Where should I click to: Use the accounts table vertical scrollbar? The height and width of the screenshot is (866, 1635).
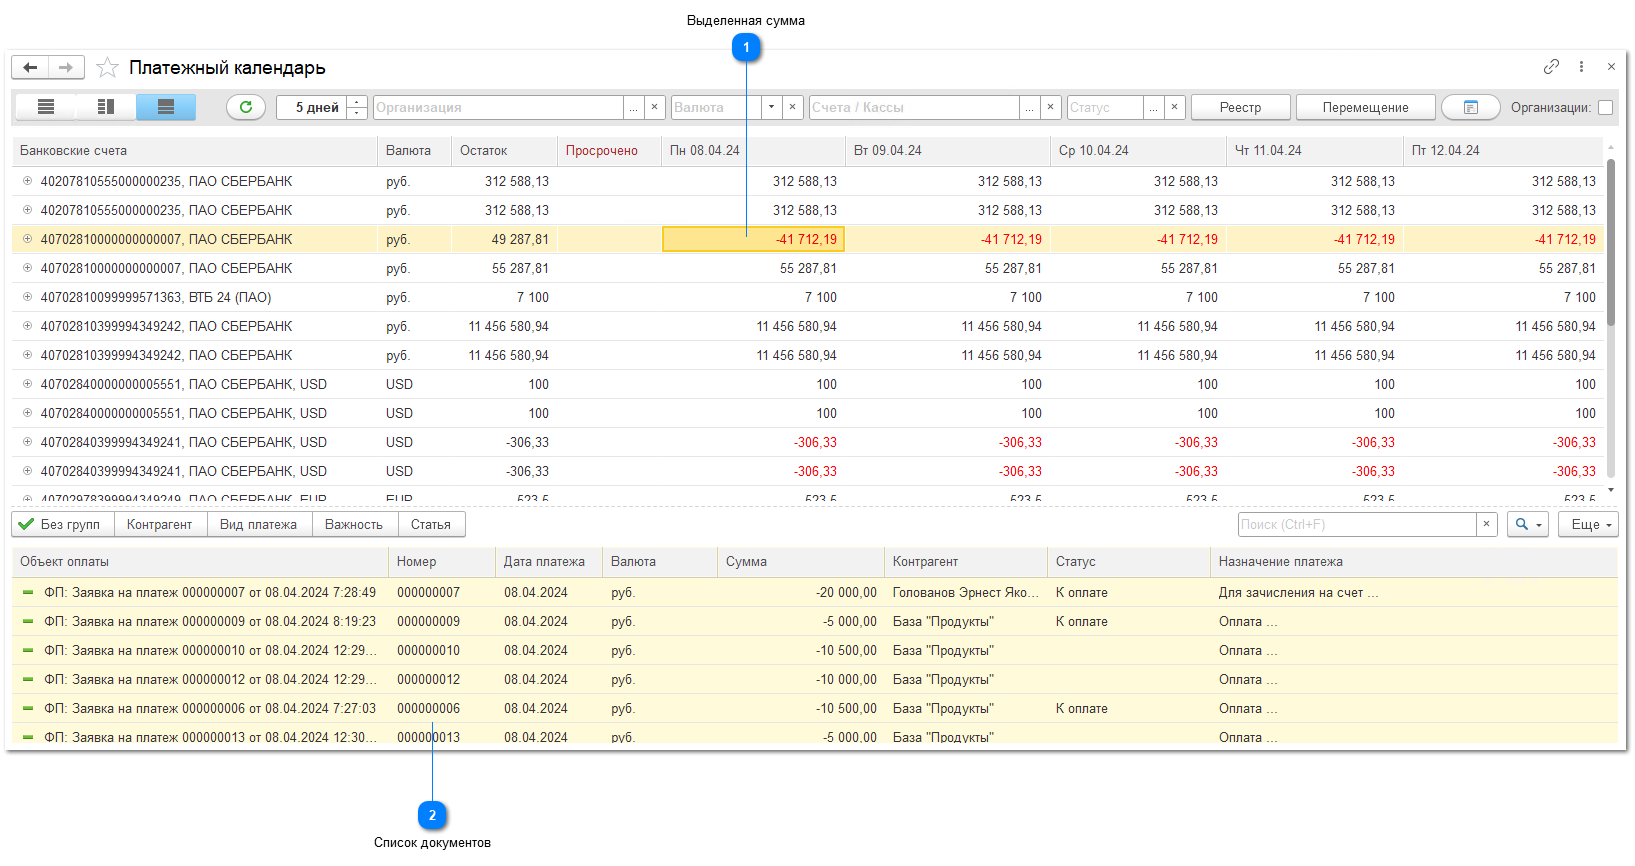click(x=1611, y=242)
